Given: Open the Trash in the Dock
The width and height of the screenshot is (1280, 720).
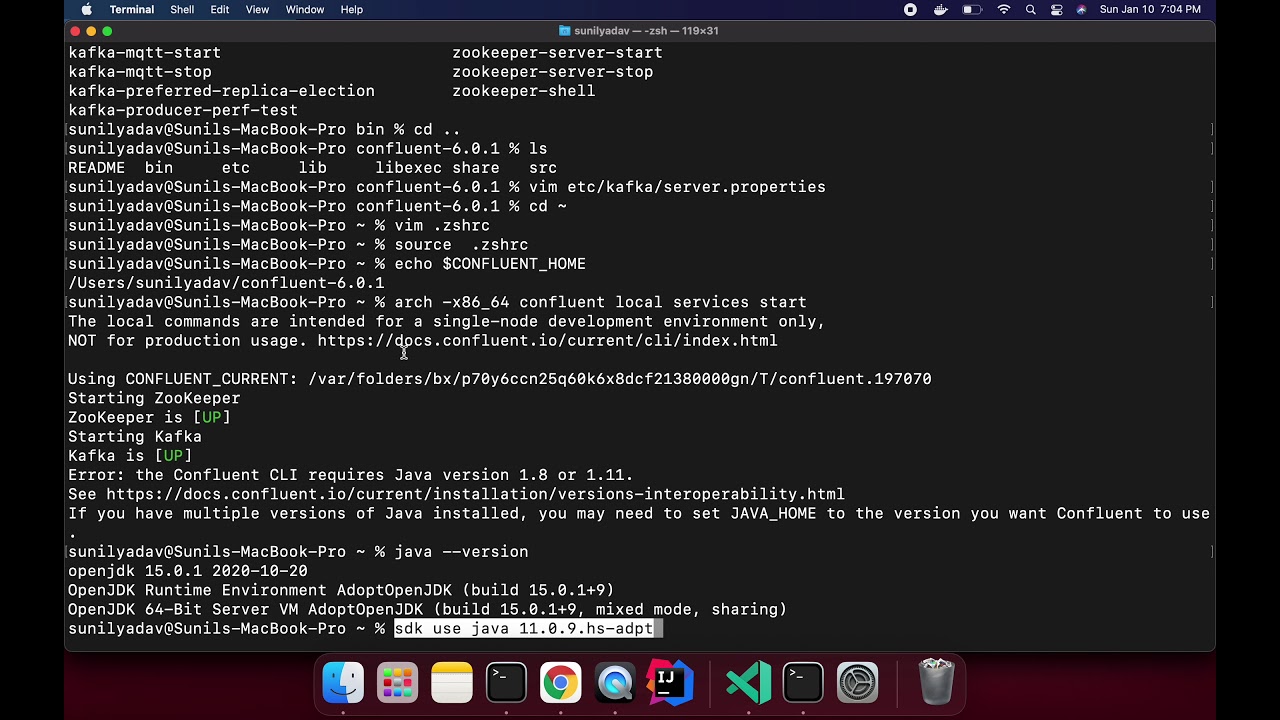Looking at the screenshot, I should (x=937, y=682).
